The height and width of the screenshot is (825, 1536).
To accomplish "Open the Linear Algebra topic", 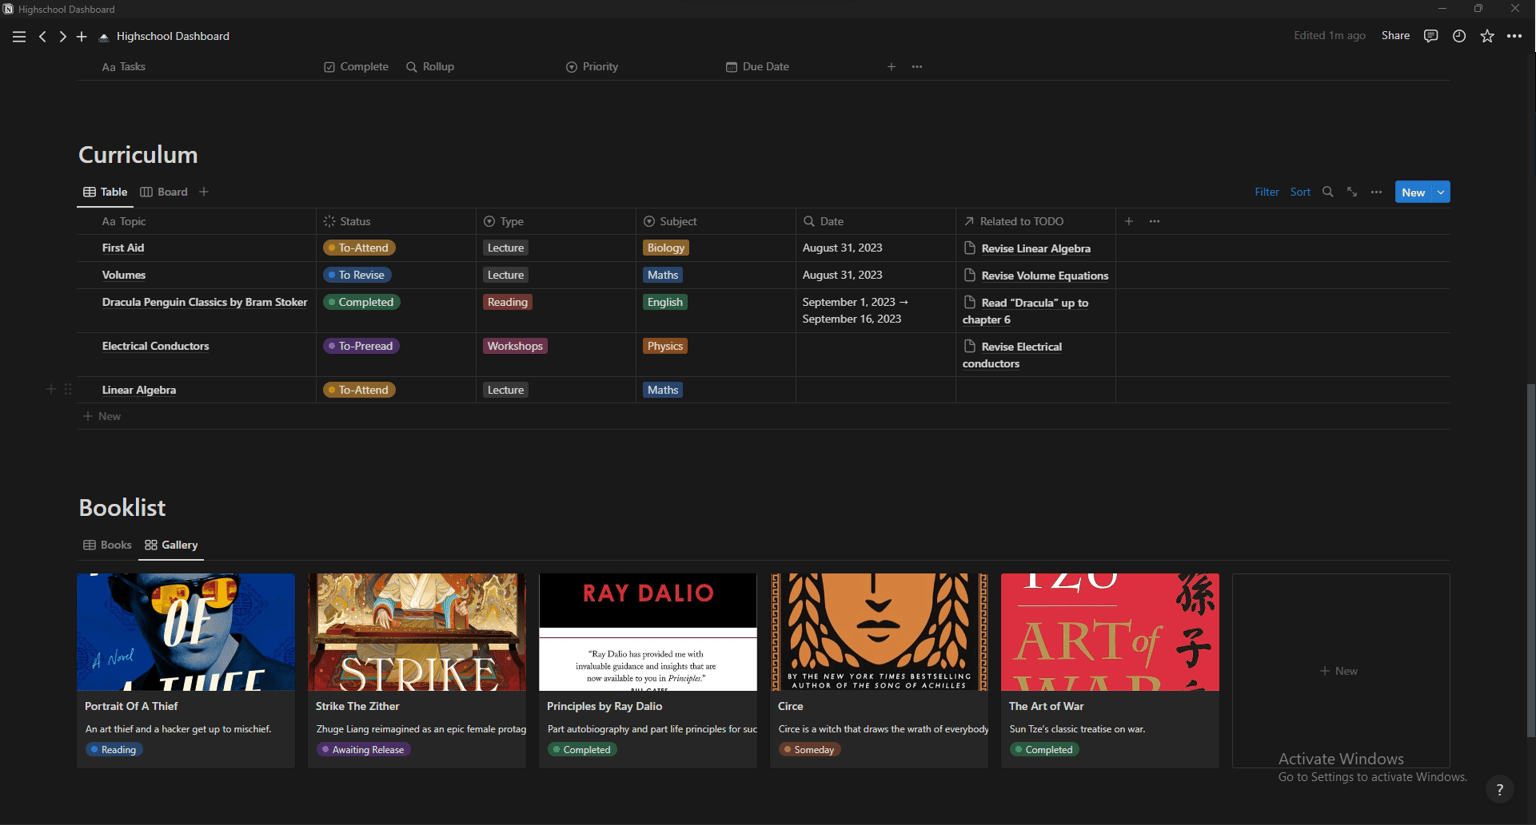I will [139, 390].
